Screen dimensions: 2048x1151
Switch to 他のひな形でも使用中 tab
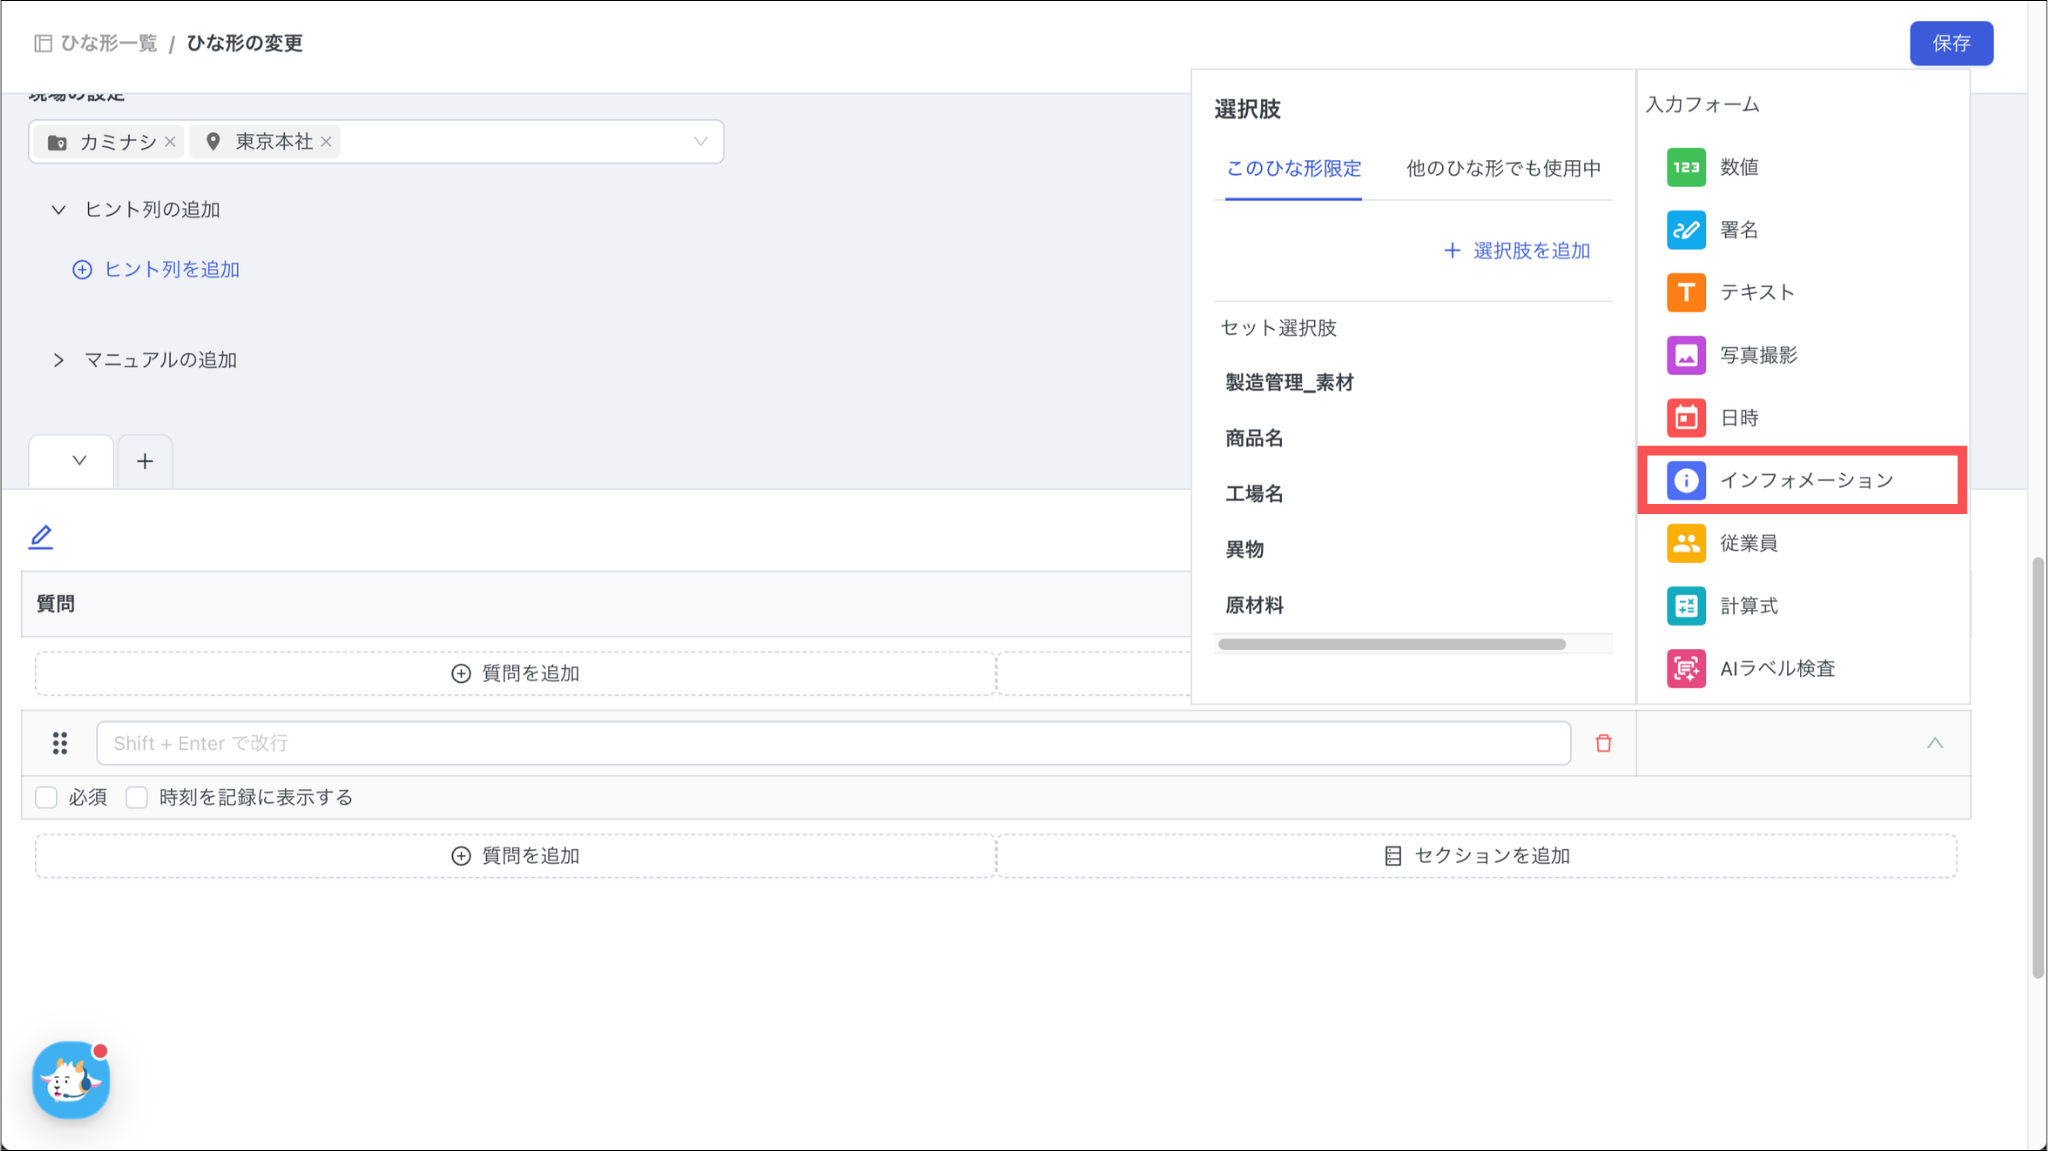point(1503,169)
